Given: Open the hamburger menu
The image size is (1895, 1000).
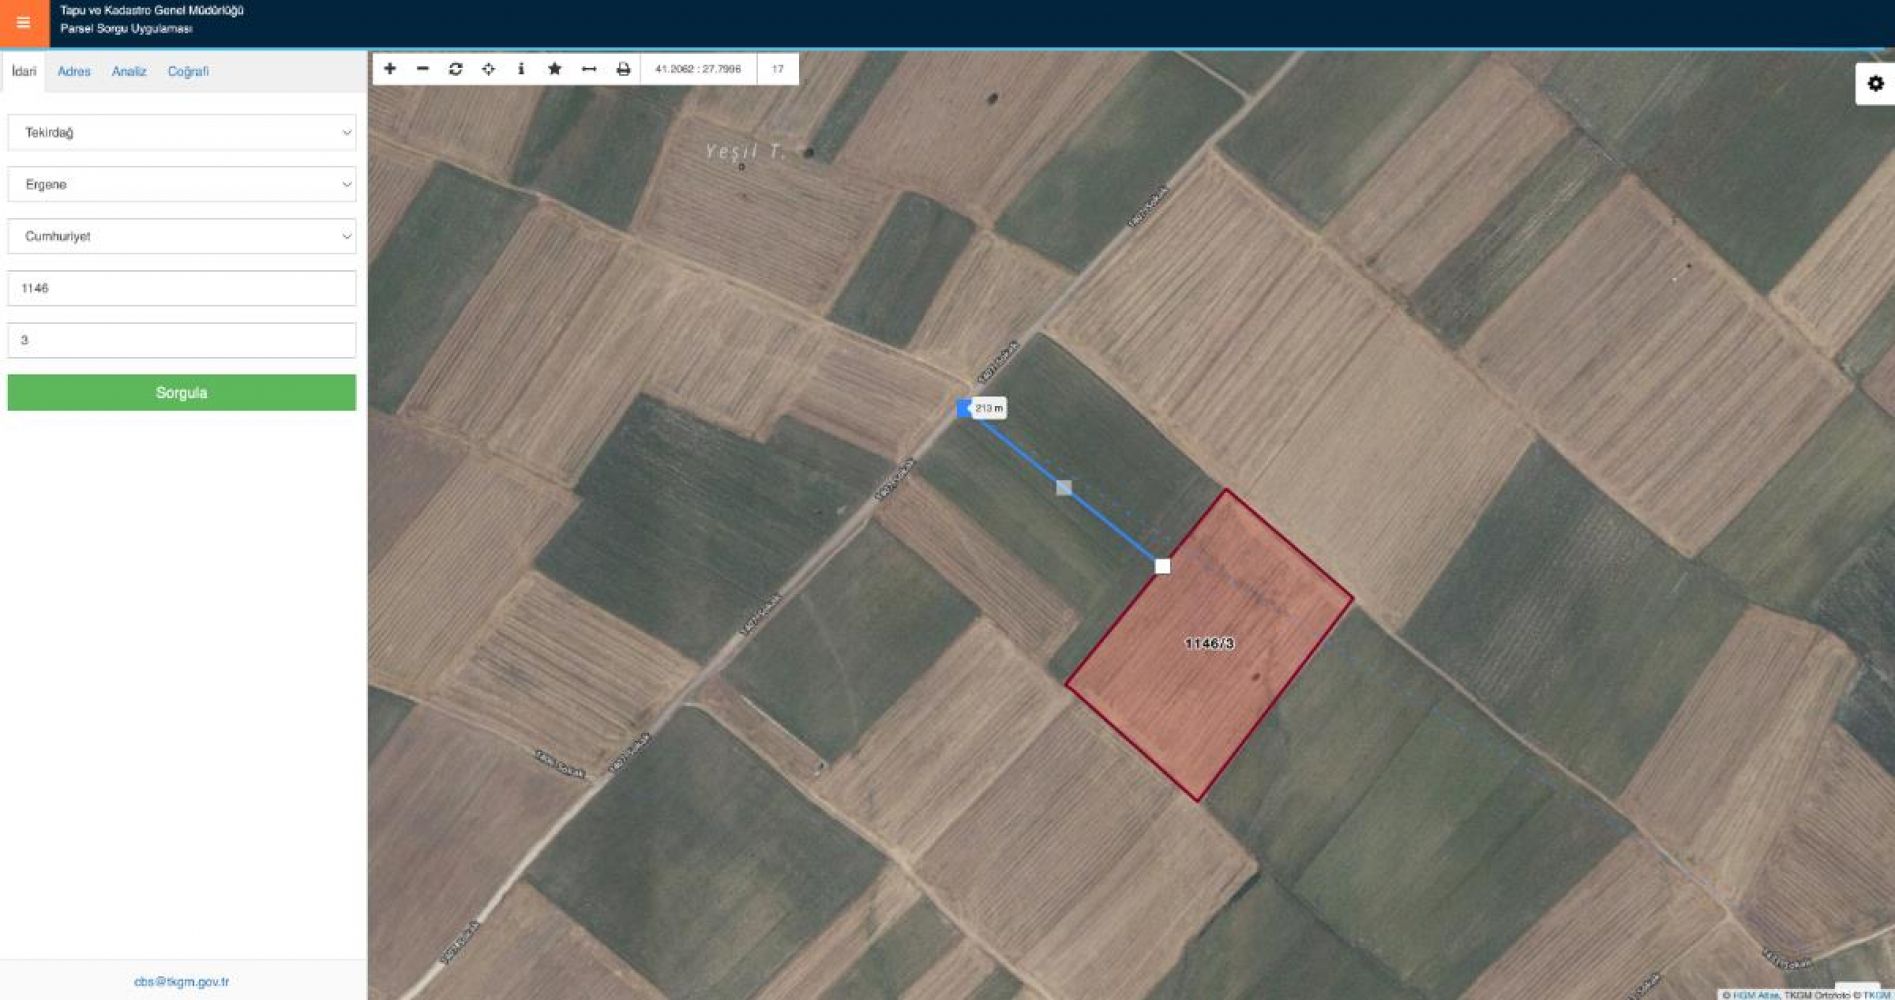Looking at the screenshot, I should click(x=23, y=22).
